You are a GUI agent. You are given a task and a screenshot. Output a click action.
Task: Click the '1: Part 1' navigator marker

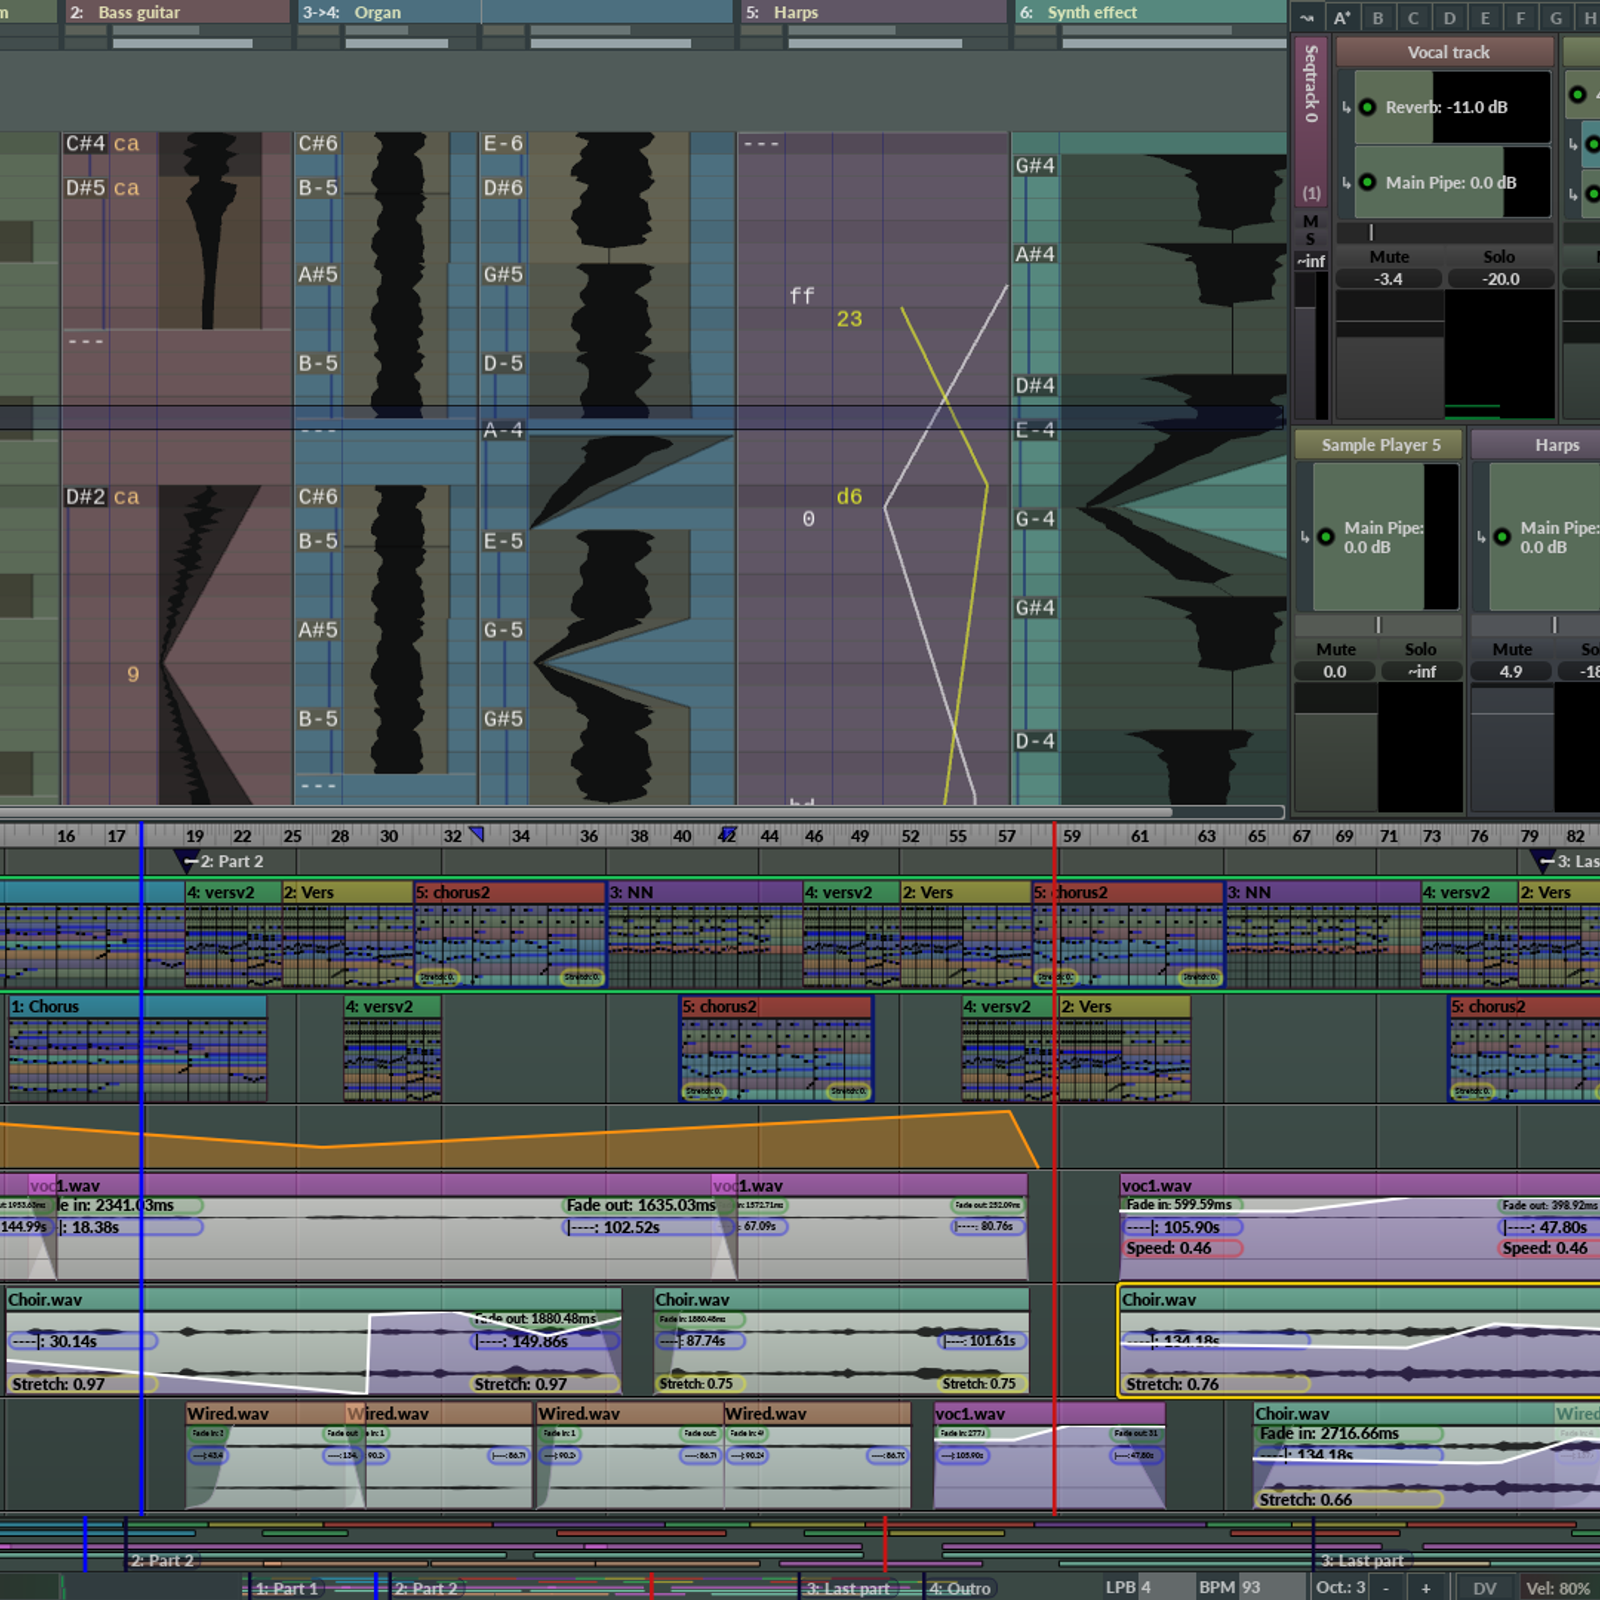[285, 1588]
